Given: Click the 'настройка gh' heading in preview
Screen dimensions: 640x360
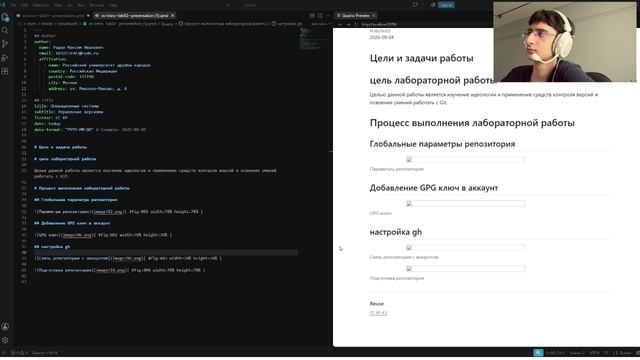Looking at the screenshot, I should click(396, 232).
